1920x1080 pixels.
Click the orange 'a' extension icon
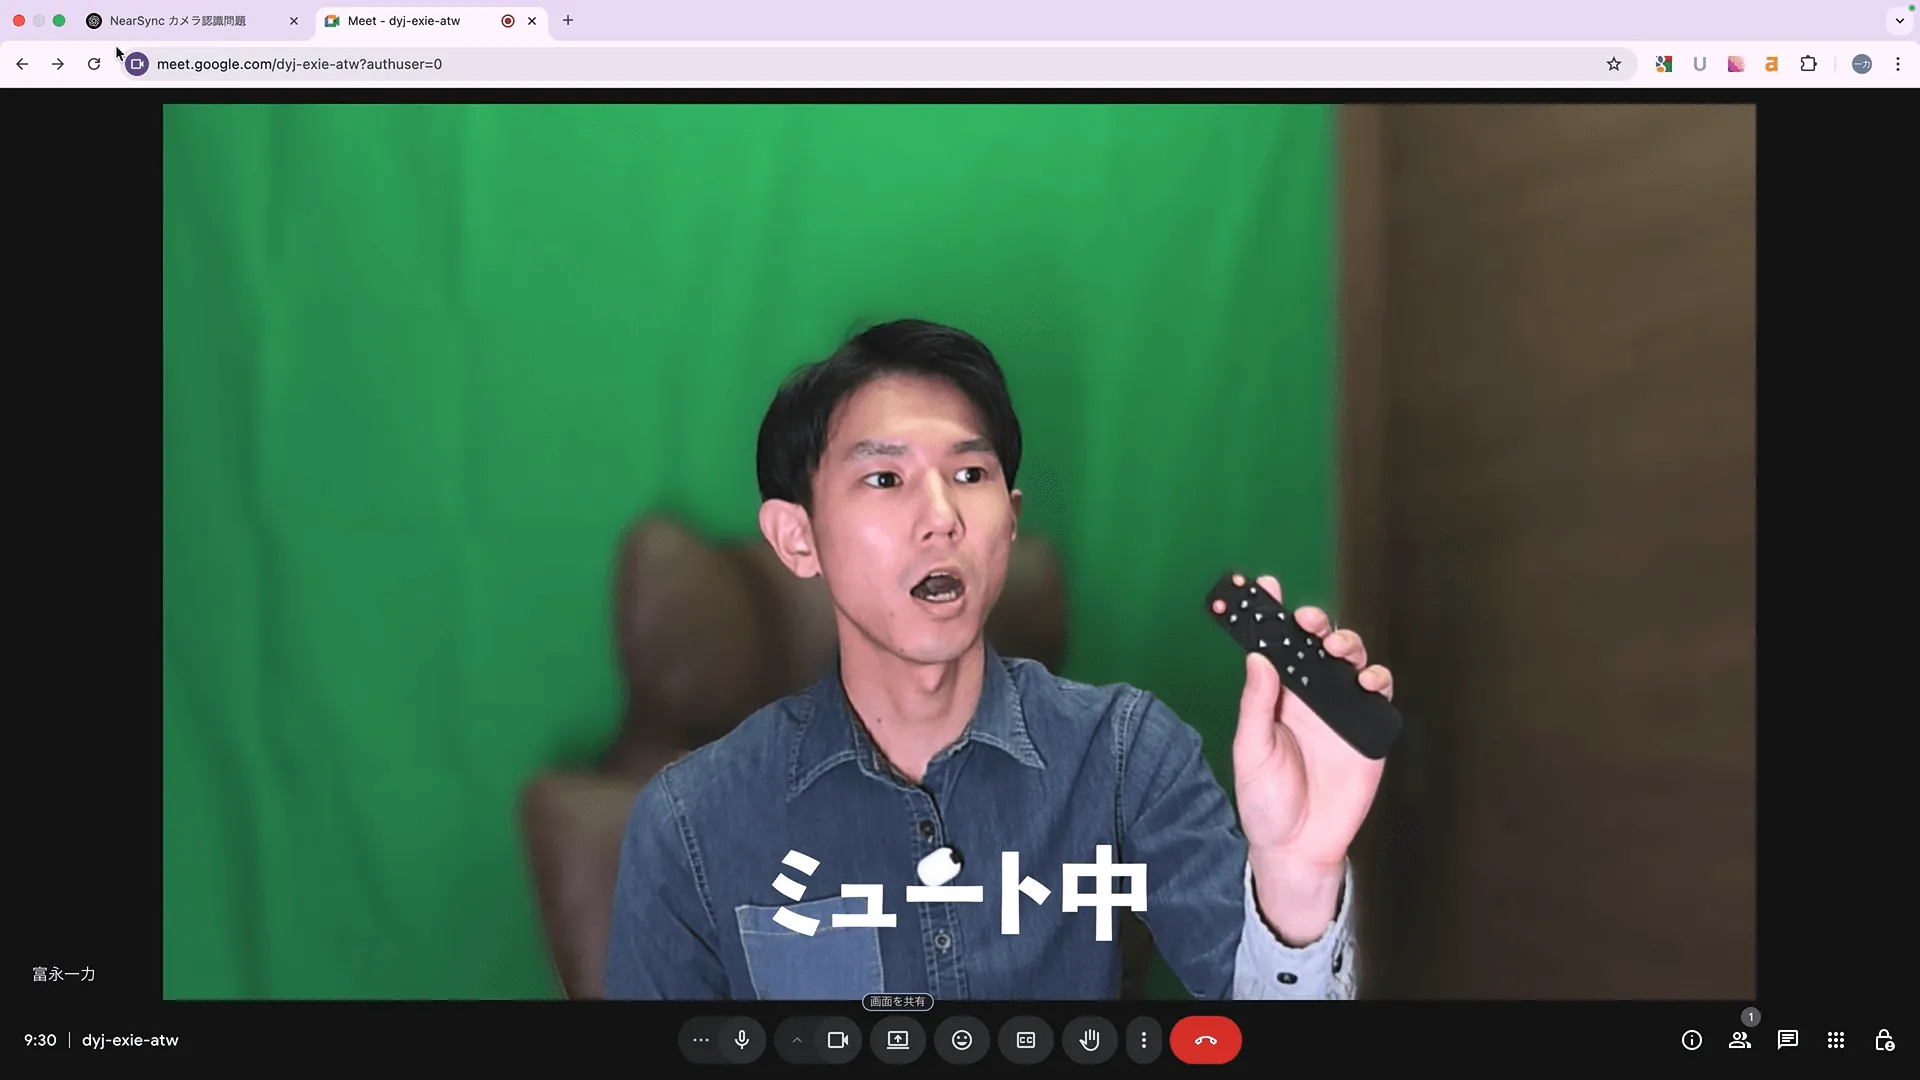click(x=1772, y=64)
